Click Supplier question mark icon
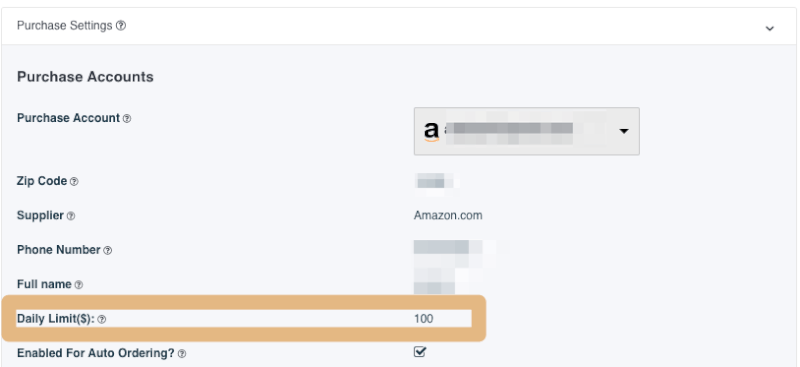 (x=71, y=216)
